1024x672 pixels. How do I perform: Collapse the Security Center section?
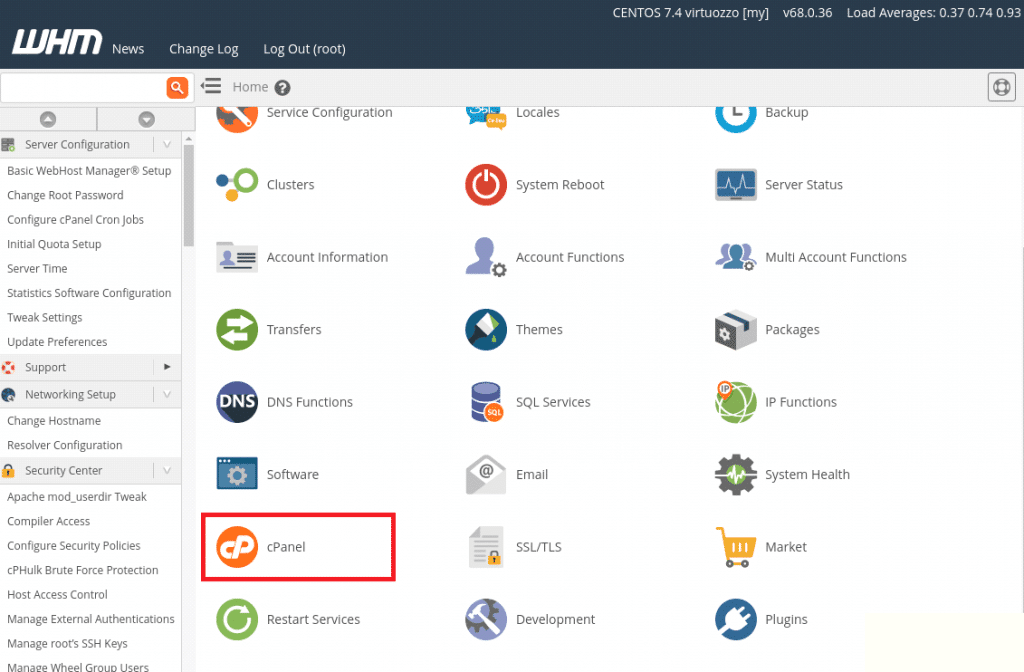point(166,470)
